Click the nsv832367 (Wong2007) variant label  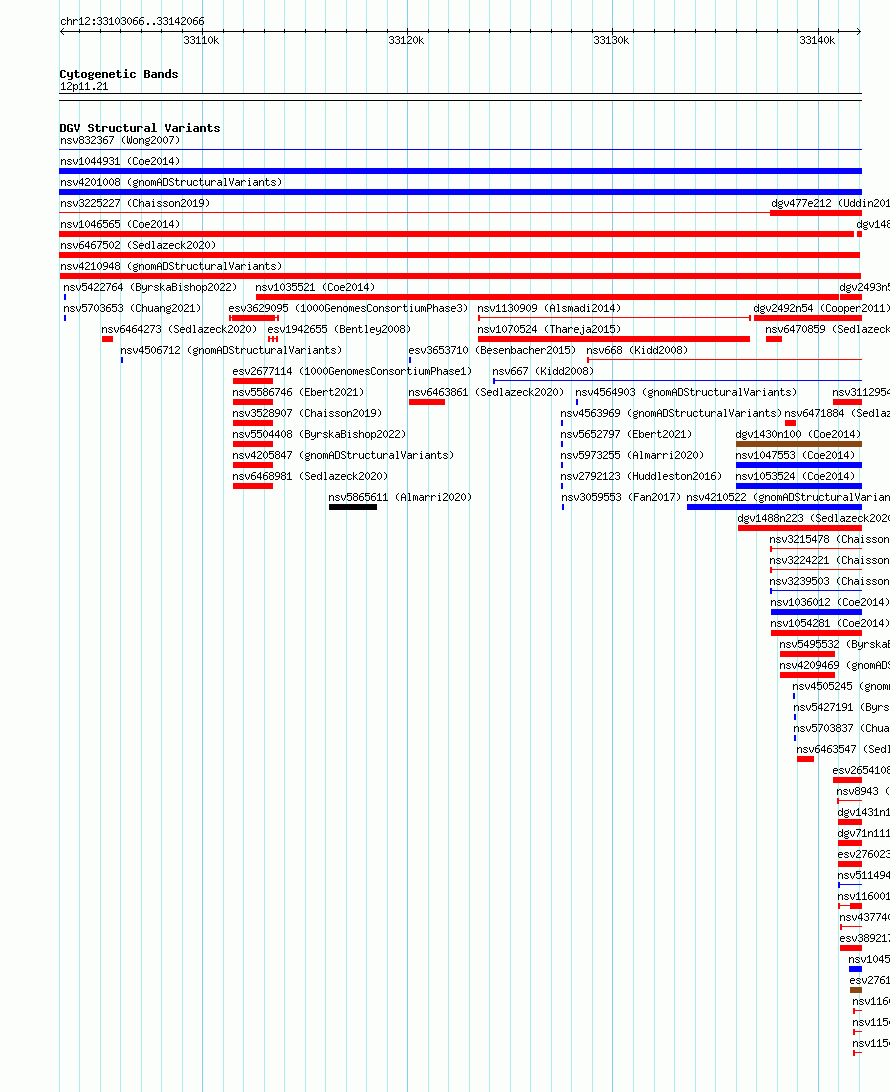(120, 140)
